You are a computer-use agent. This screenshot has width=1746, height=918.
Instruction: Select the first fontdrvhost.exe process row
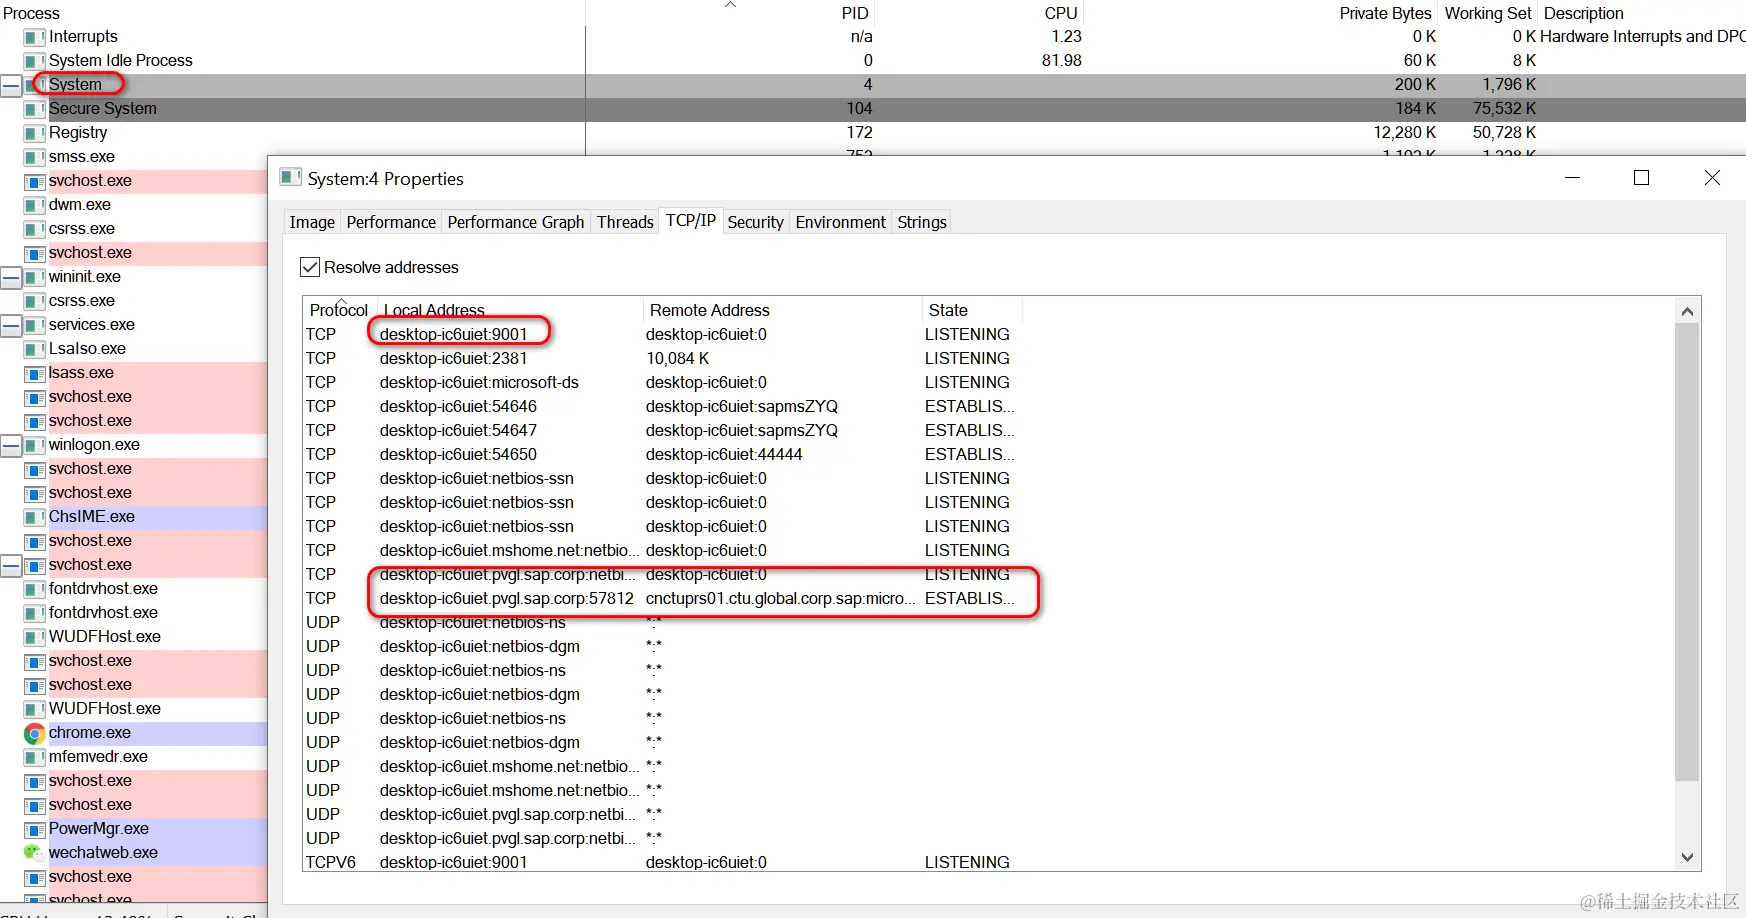point(134,589)
